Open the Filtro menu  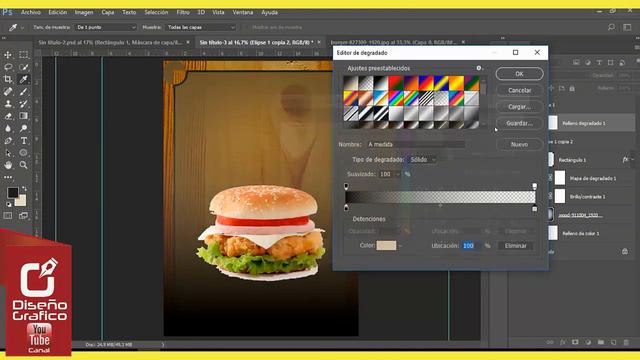point(183,12)
